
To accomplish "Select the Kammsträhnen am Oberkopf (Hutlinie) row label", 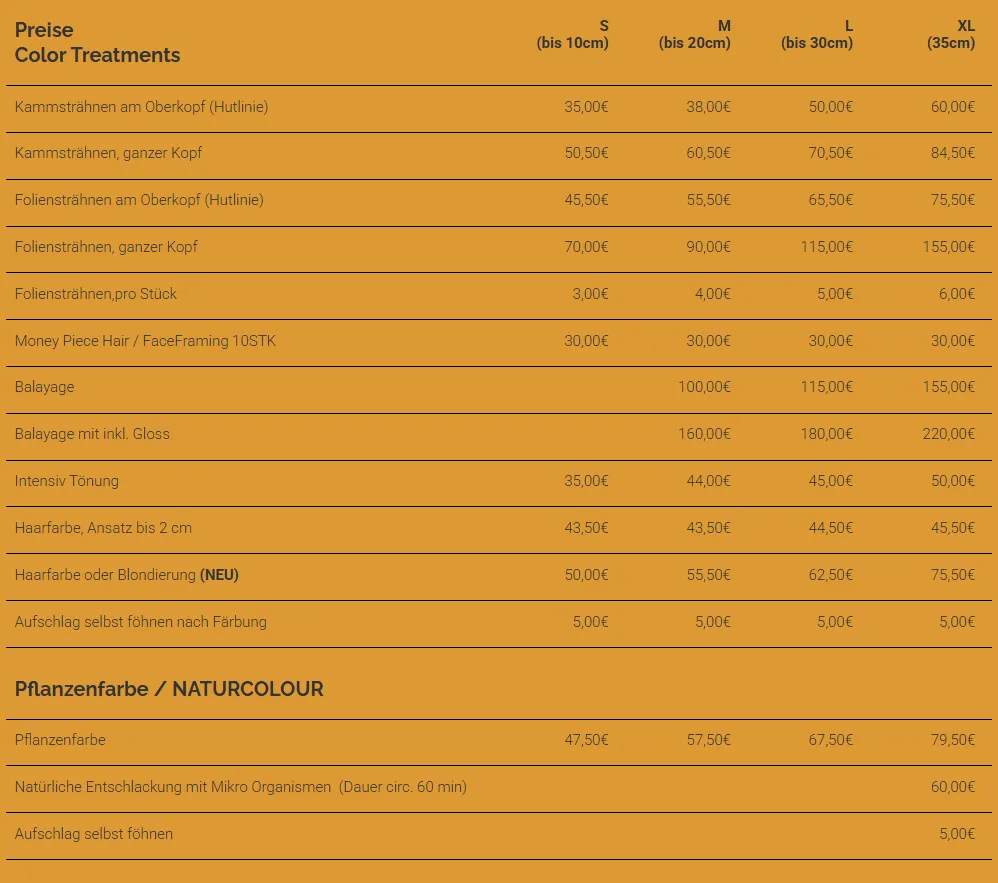I will click(x=141, y=107).
